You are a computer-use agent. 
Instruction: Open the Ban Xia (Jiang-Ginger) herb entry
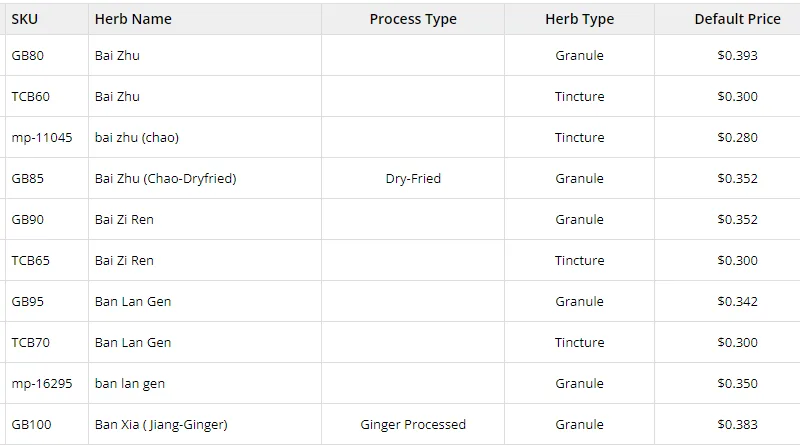(161, 425)
